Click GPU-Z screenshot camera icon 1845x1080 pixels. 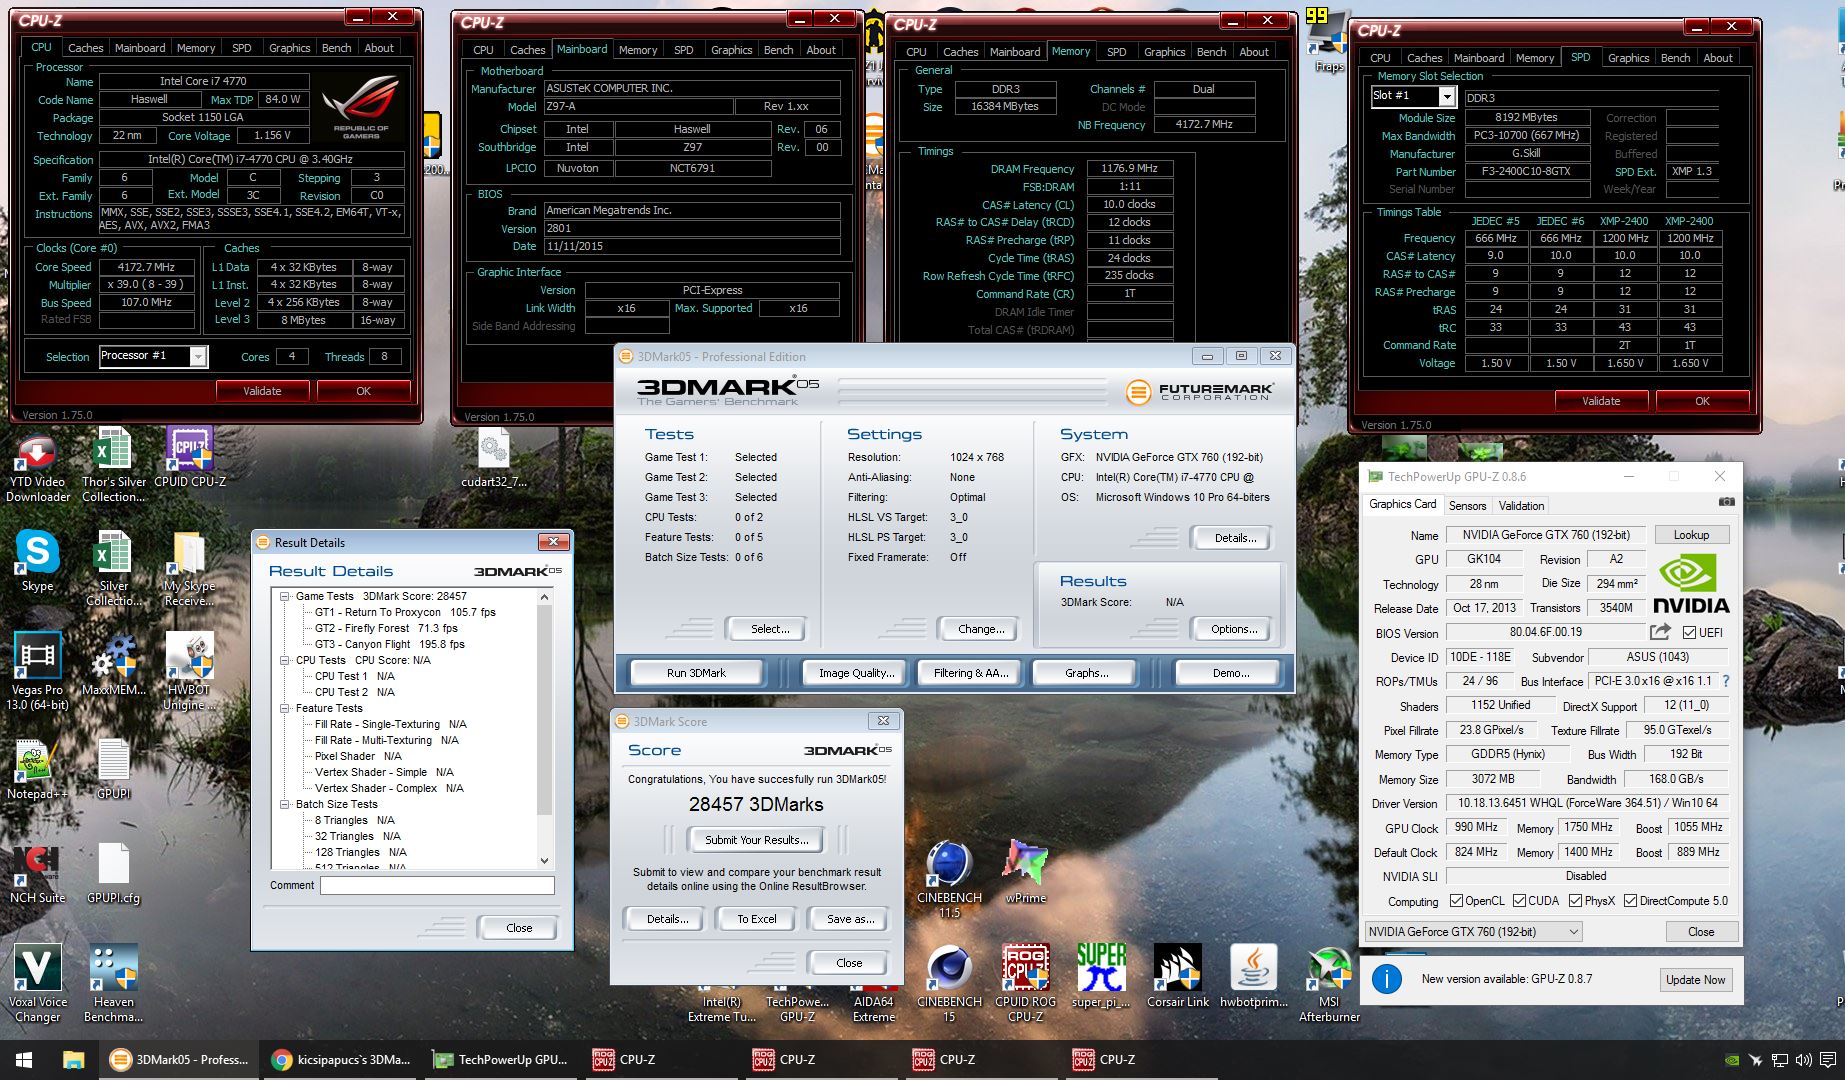click(1726, 502)
